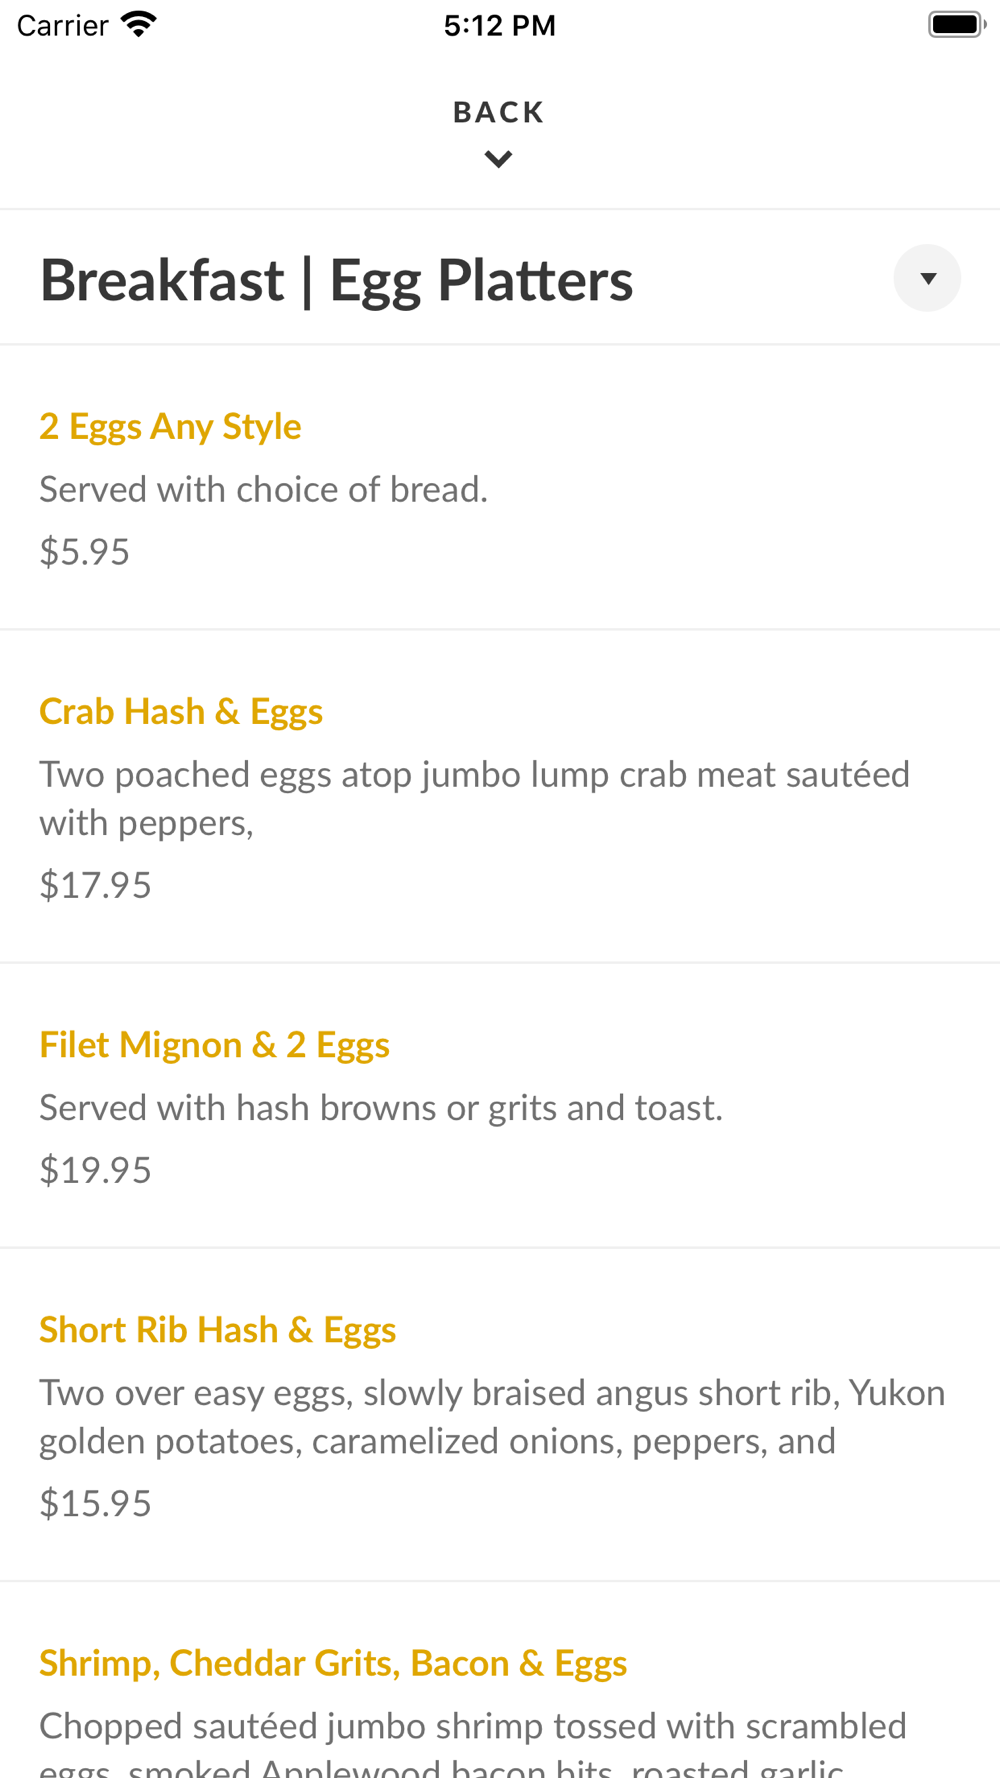Tap the battery icon in status bar
This screenshot has height=1778, width=1000.
[x=956, y=25]
